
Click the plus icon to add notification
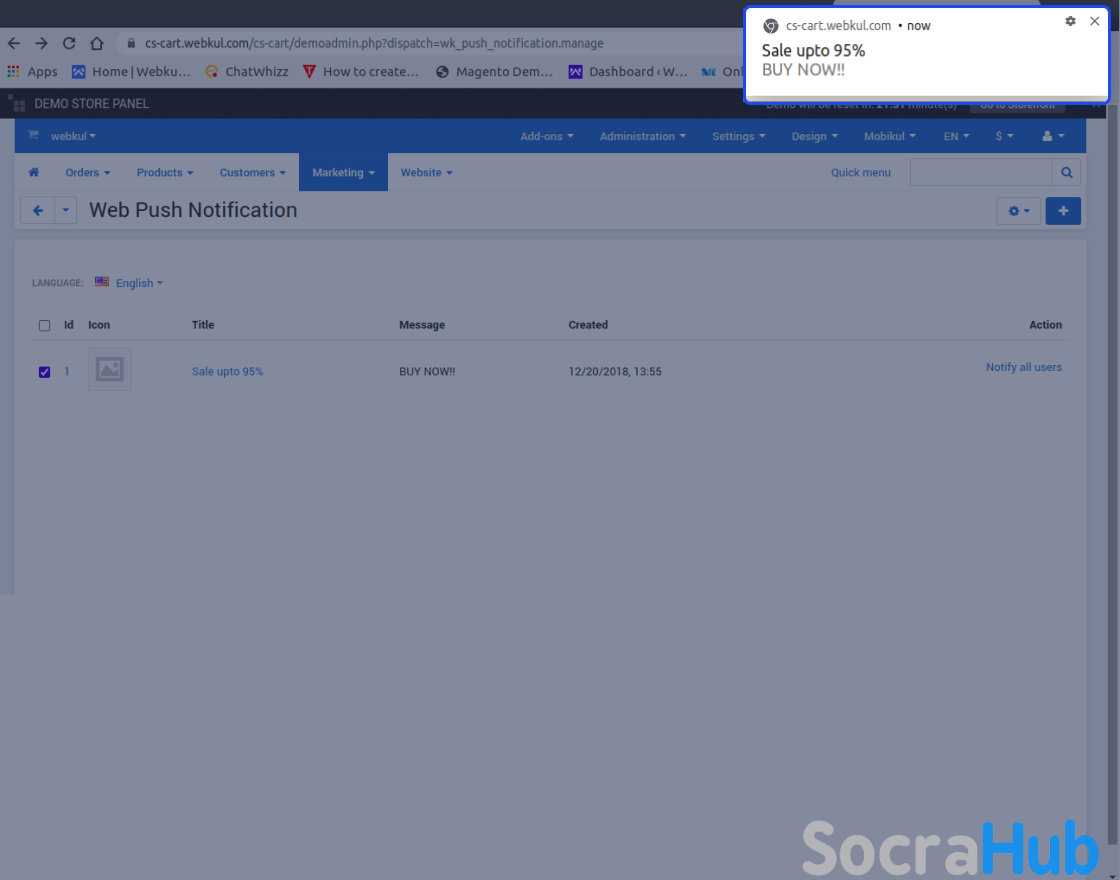click(x=1062, y=211)
